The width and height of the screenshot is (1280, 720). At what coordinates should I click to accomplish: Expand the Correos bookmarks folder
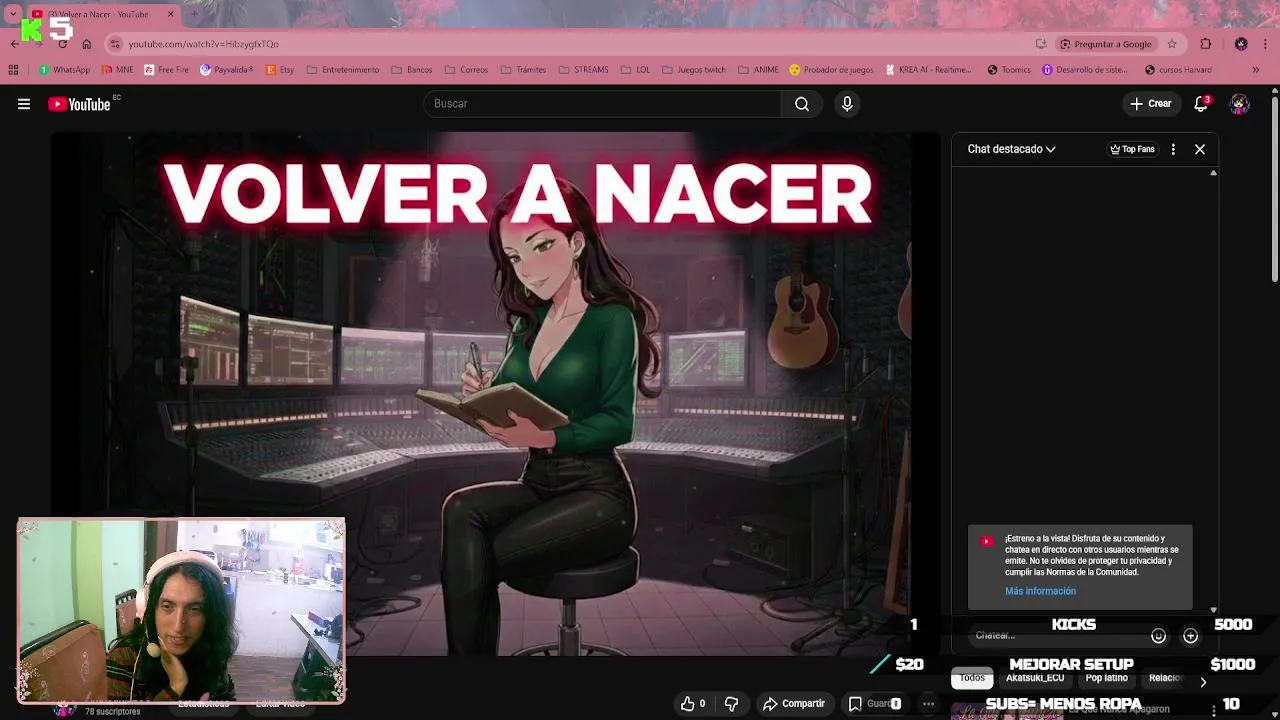pos(466,70)
